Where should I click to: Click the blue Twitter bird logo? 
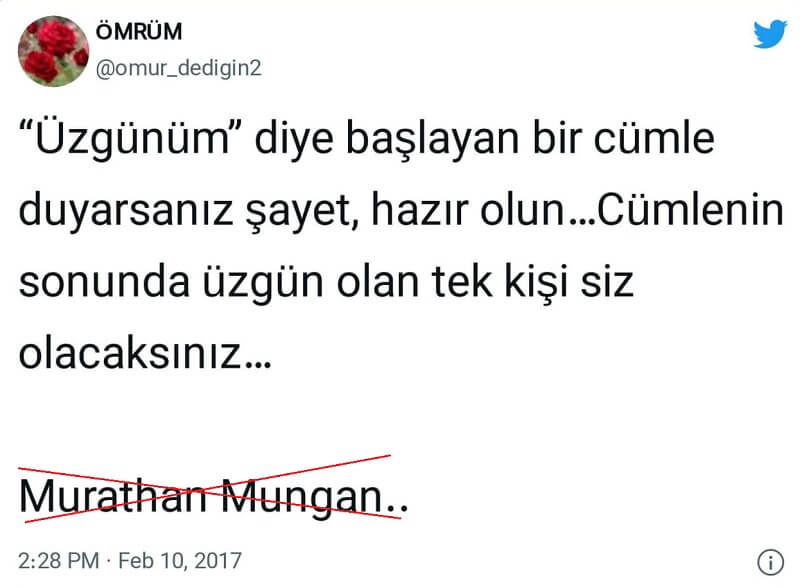(770, 34)
